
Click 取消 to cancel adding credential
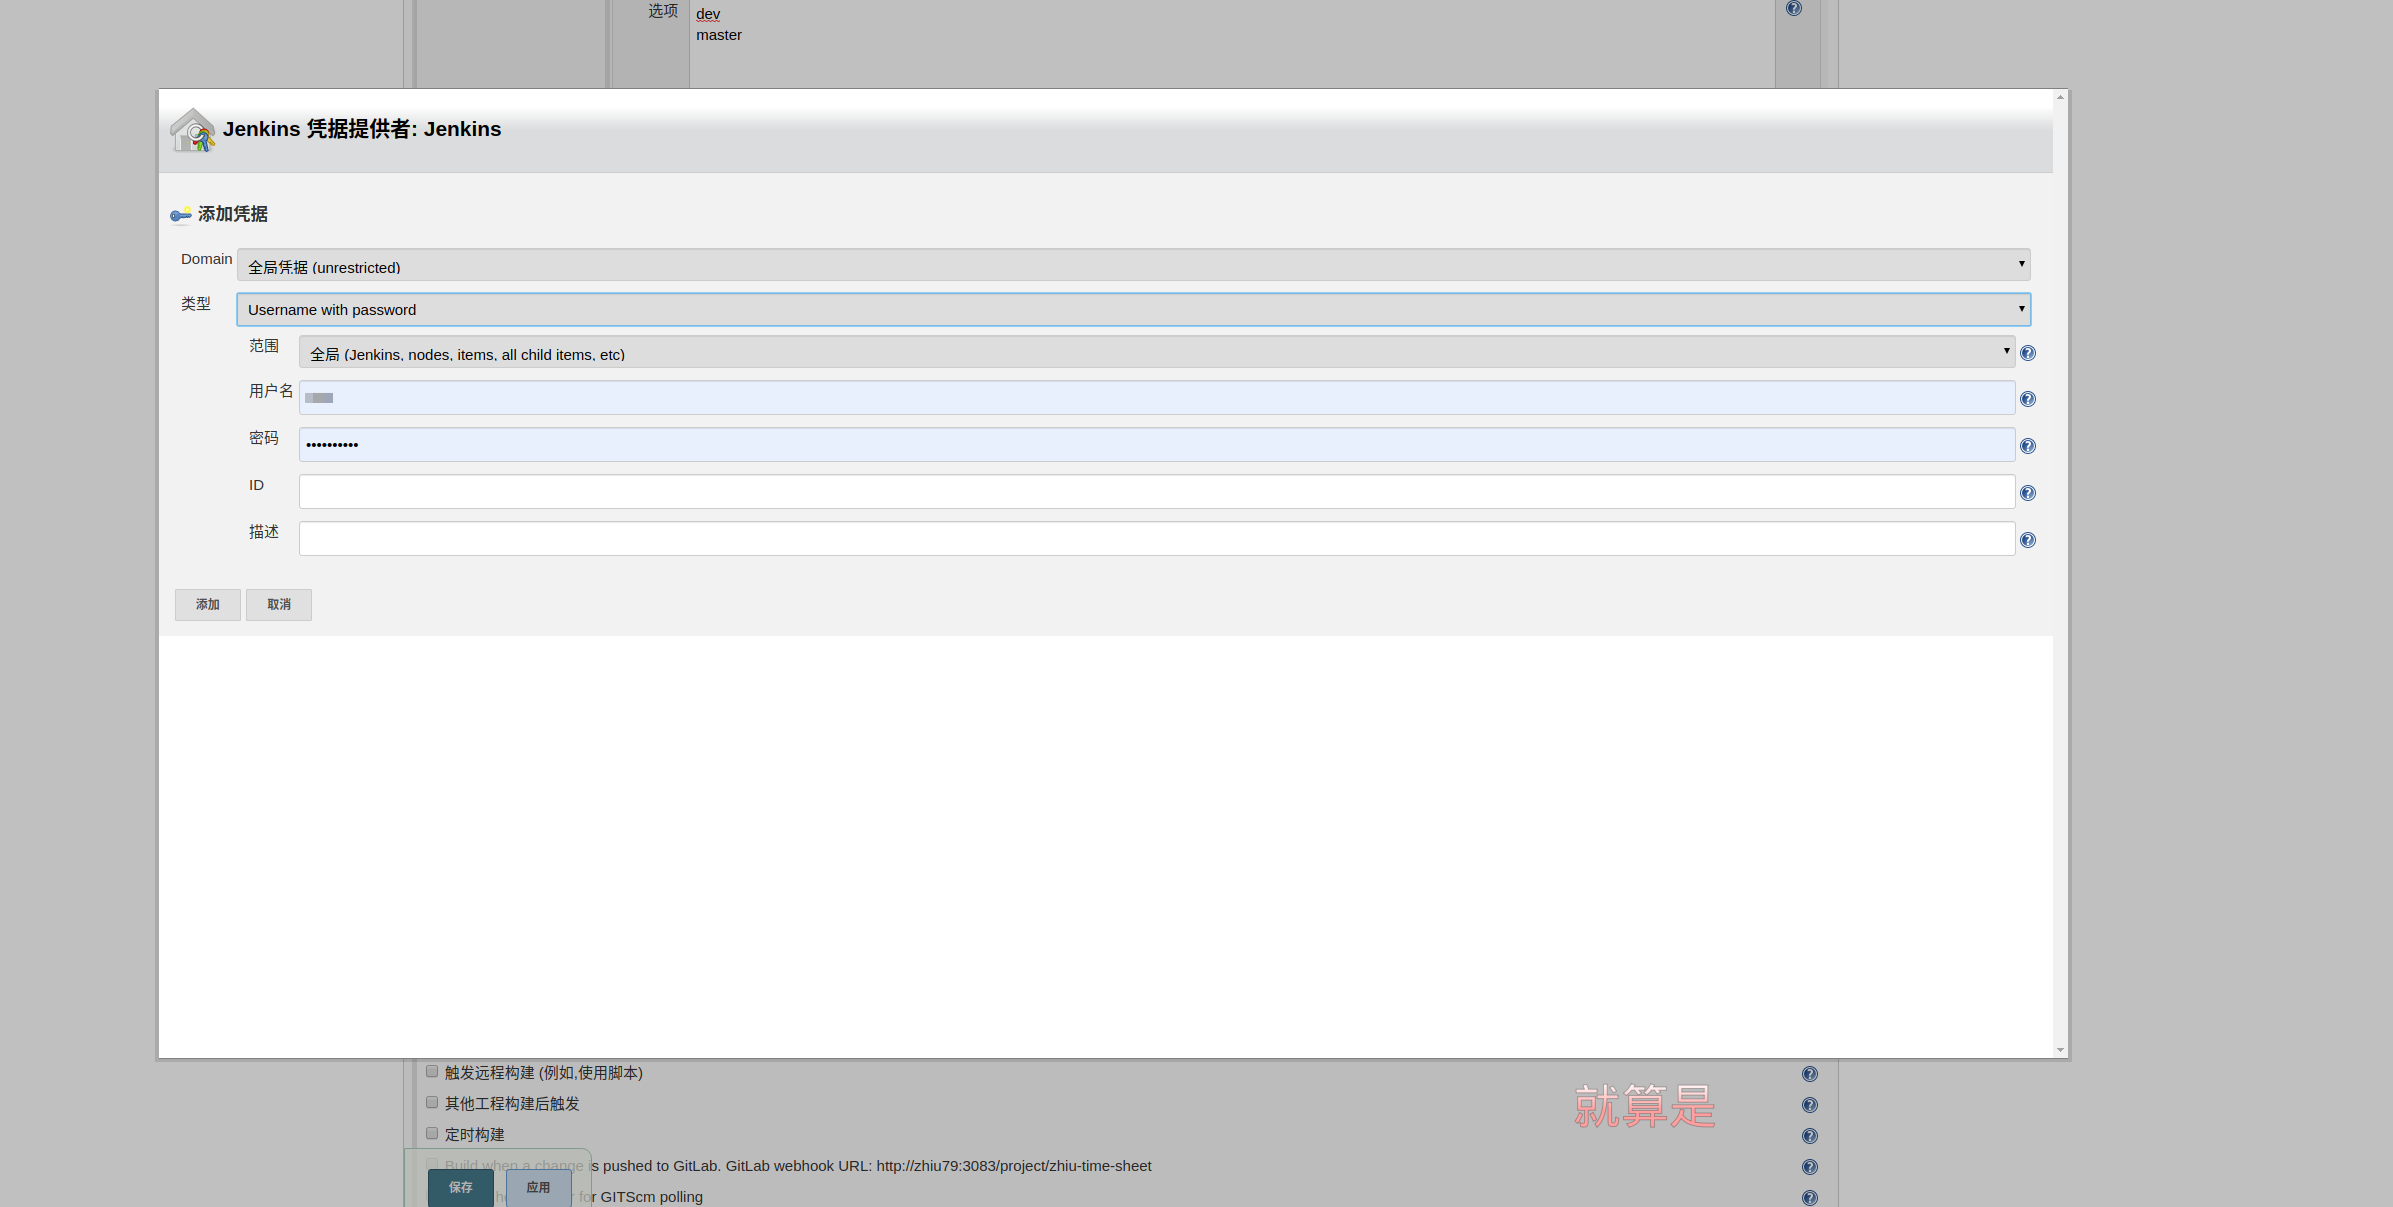tap(279, 604)
